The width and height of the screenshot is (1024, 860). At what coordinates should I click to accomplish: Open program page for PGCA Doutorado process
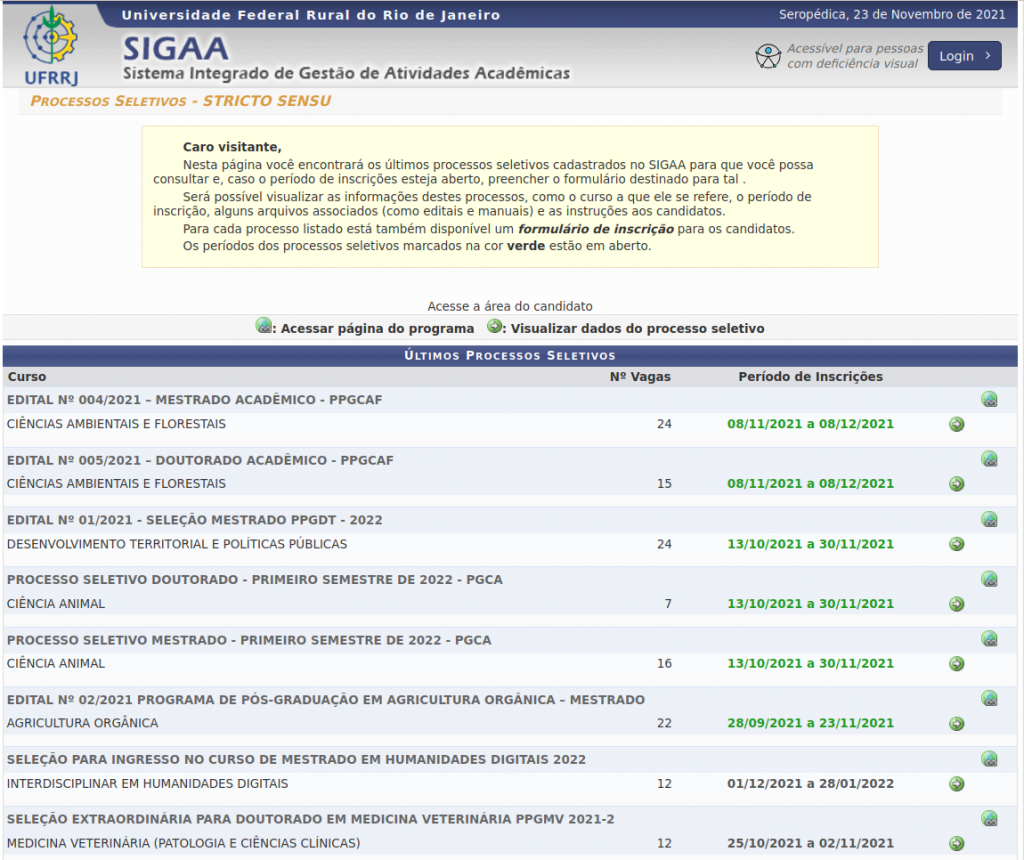(x=989, y=579)
